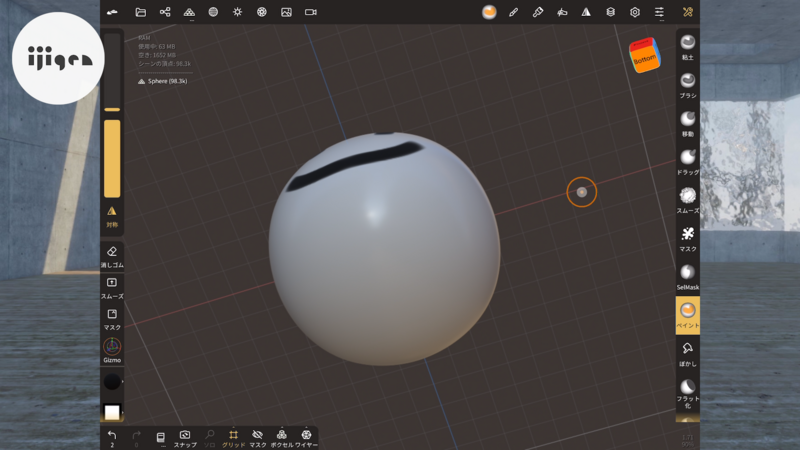Select the 粘土 (Clay) tool
The width and height of the screenshot is (800, 450).
[x=688, y=47]
